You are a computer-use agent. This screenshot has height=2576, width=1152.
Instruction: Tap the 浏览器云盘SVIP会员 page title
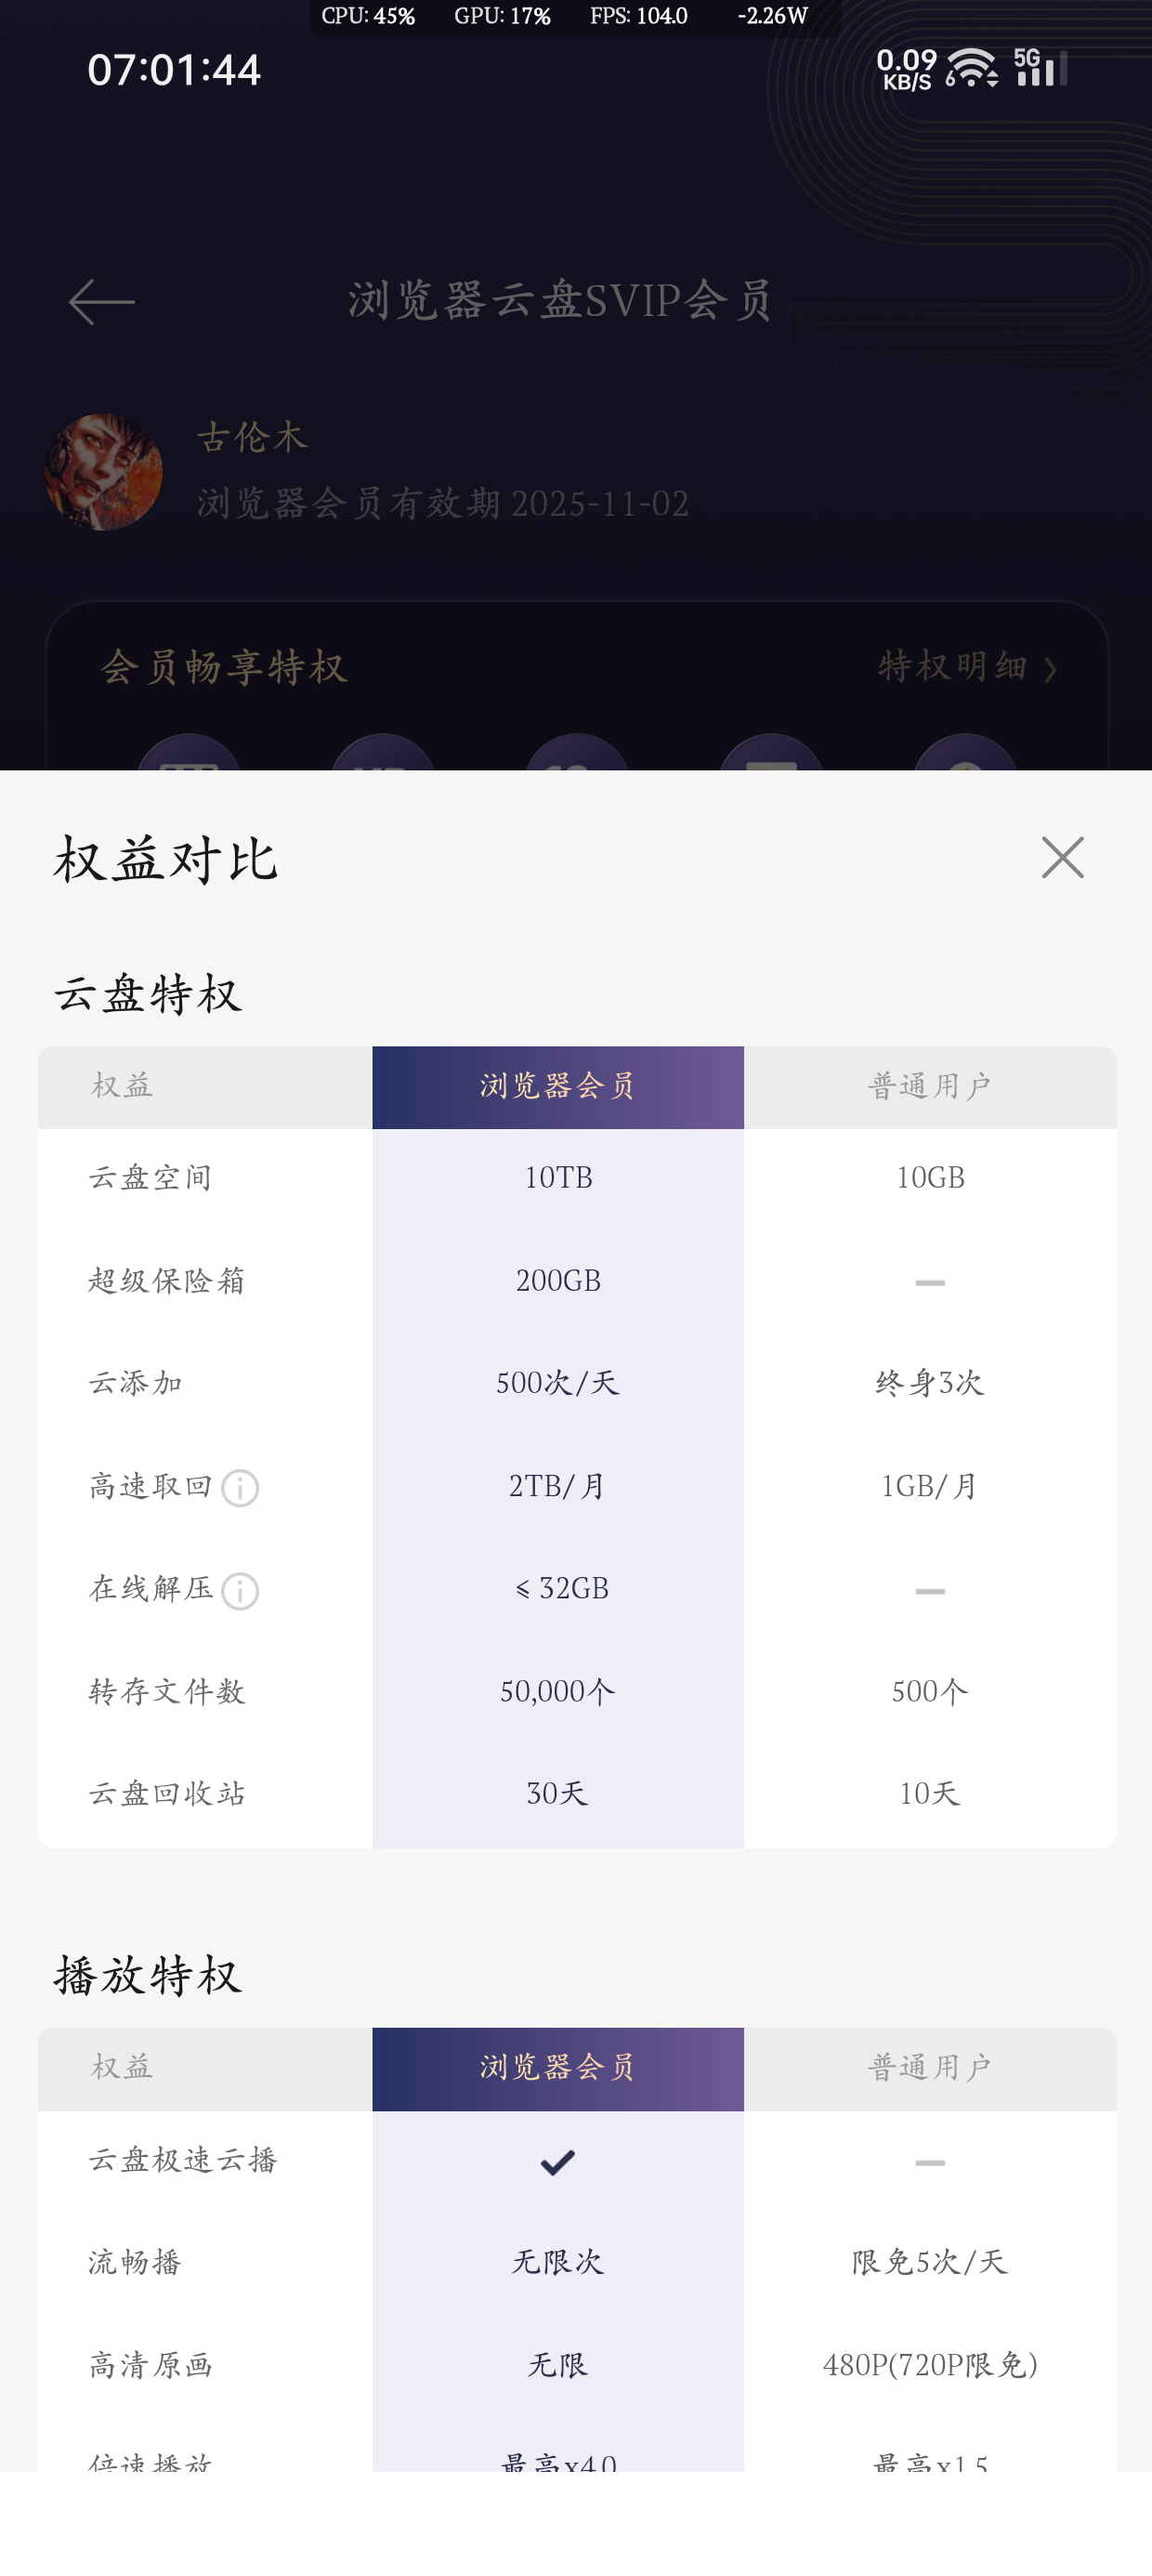[x=560, y=301]
